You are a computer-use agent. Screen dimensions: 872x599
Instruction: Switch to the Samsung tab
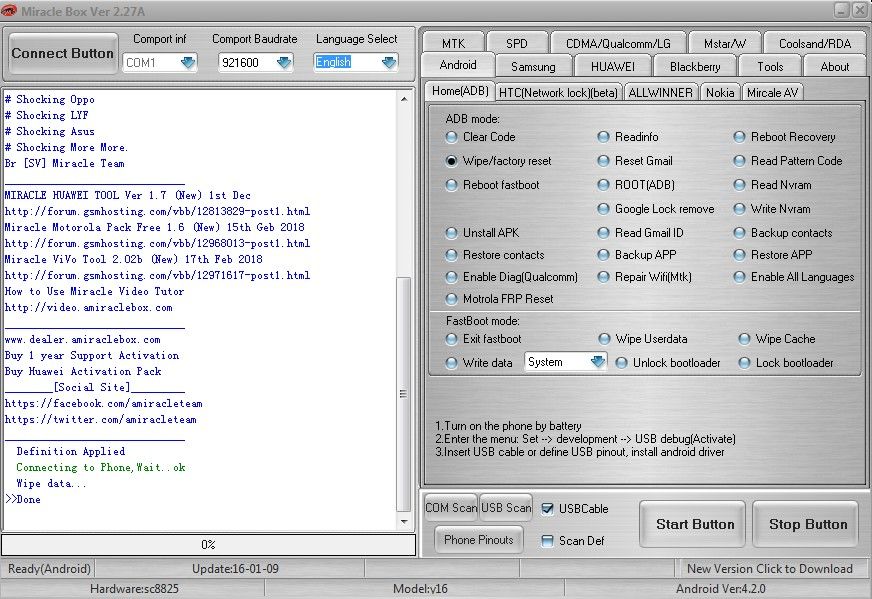point(532,67)
